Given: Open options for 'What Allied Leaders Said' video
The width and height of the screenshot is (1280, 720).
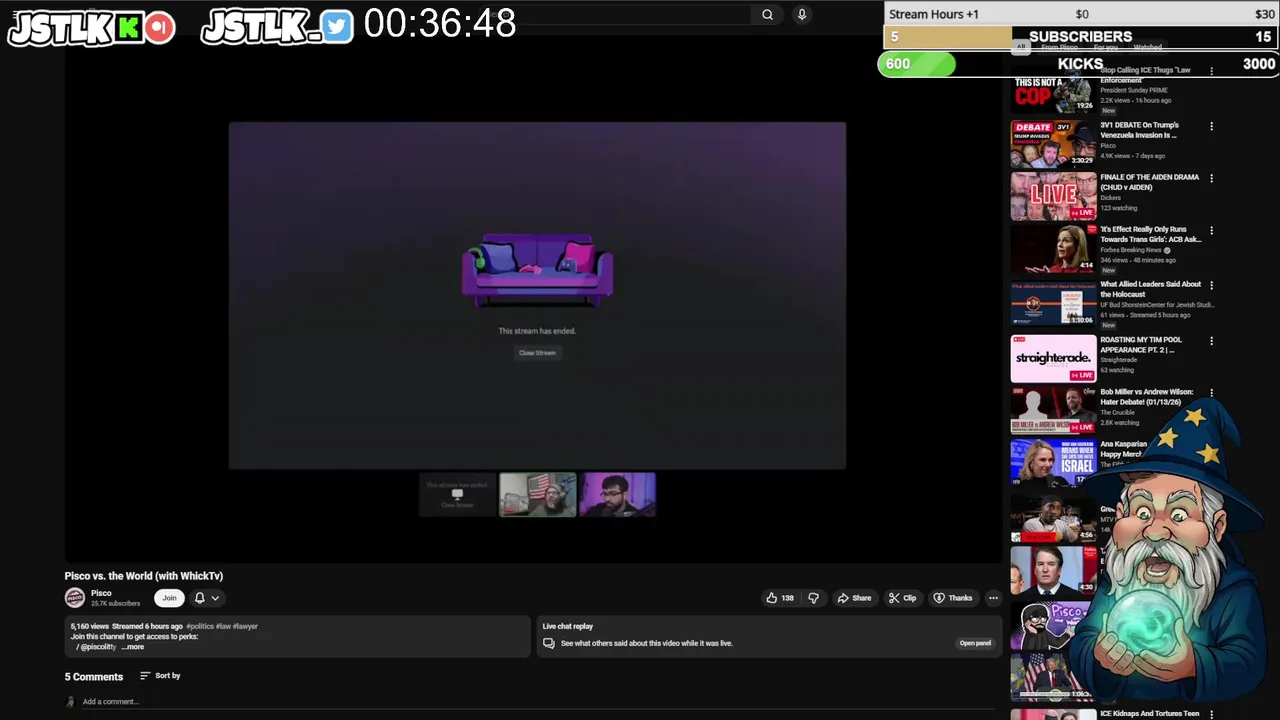Looking at the screenshot, I should [1211, 285].
